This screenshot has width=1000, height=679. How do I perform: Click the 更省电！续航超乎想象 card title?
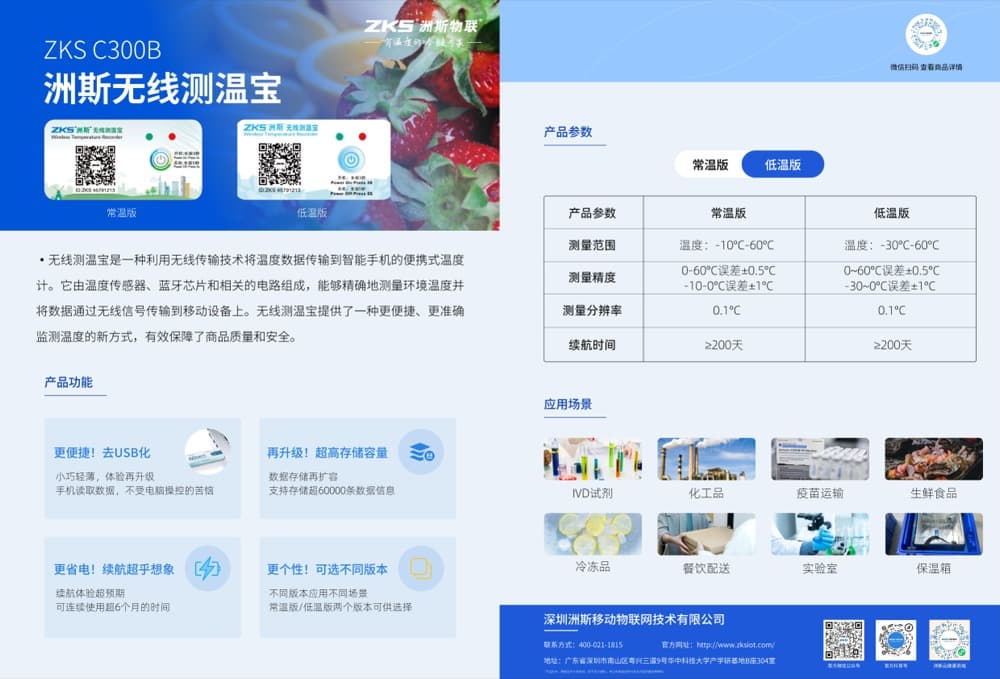[114, 569]
